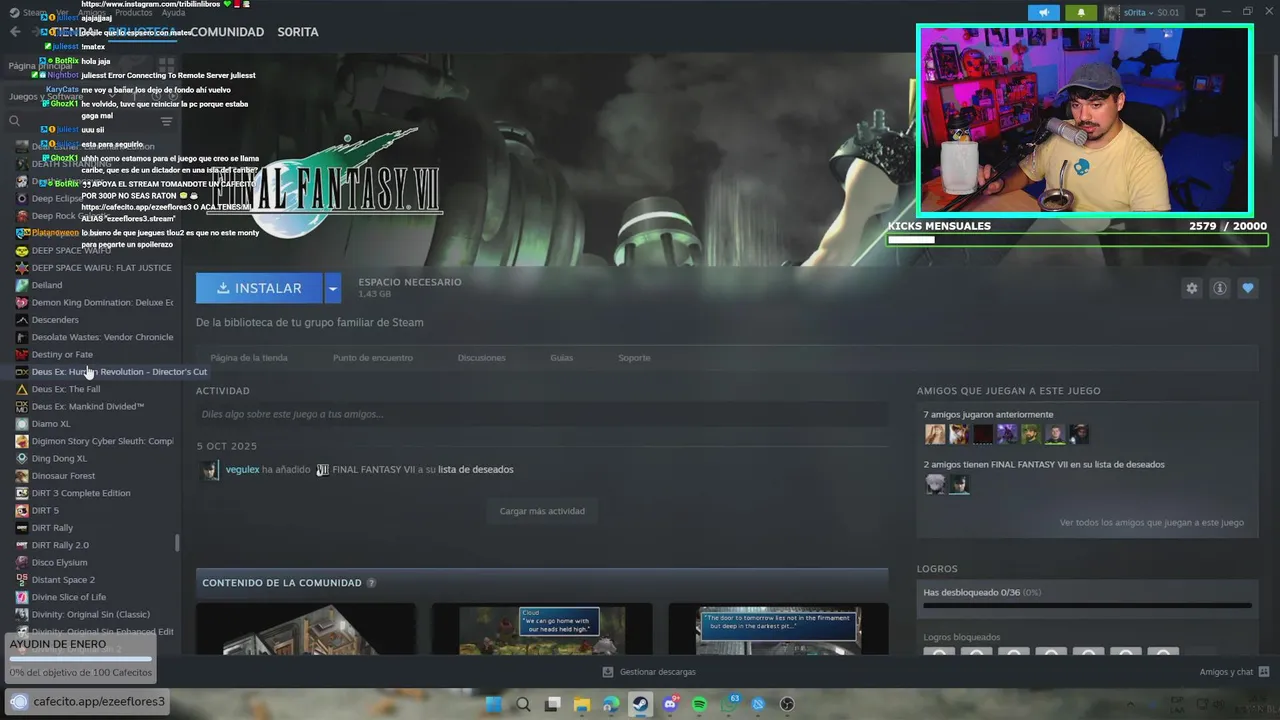This screenshot has width=1280, height=720.
Task: Click first friend avatar who played previously
Action: click(x=935, y=434)
